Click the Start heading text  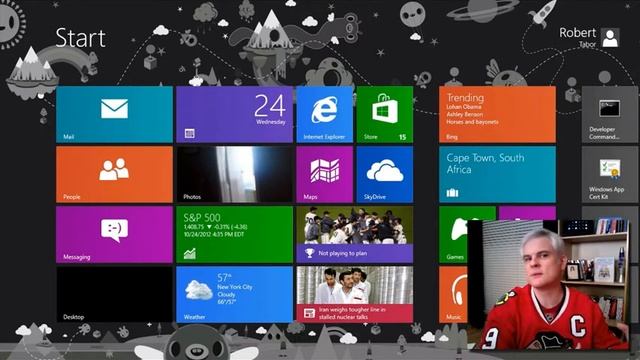pyautogui.click(x=80, y=38)
